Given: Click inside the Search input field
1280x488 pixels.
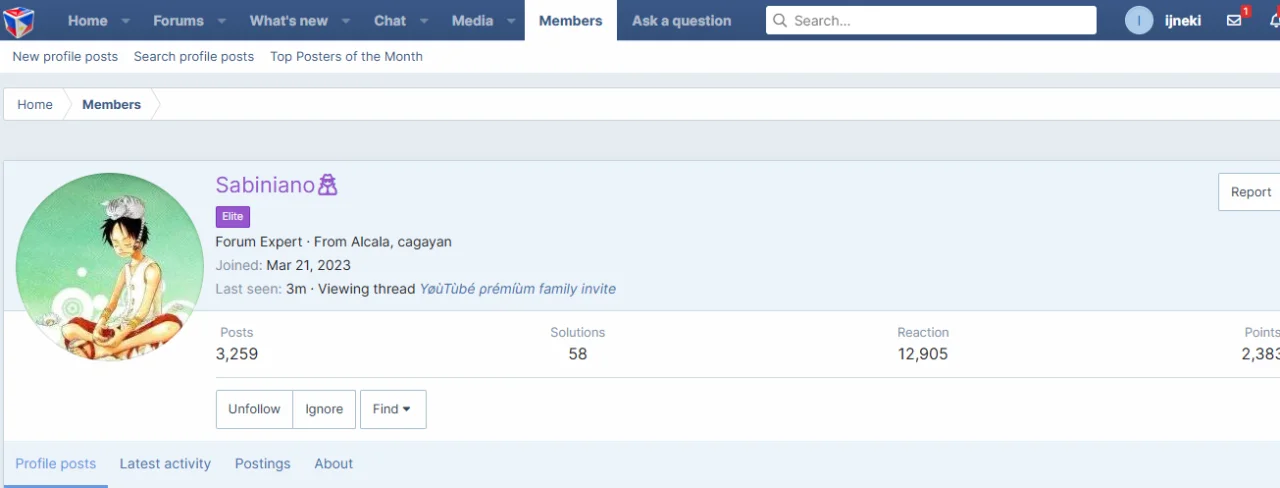Looking at the screenshot, I should [x=931, y=20].
